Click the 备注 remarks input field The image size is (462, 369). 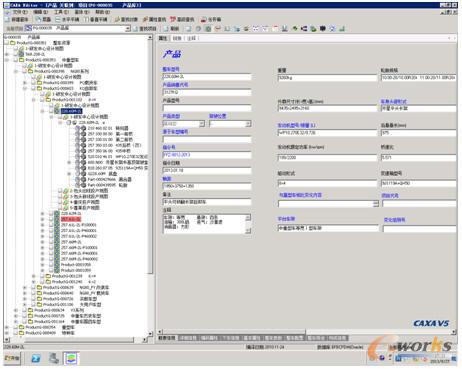(x=207, y=202)
